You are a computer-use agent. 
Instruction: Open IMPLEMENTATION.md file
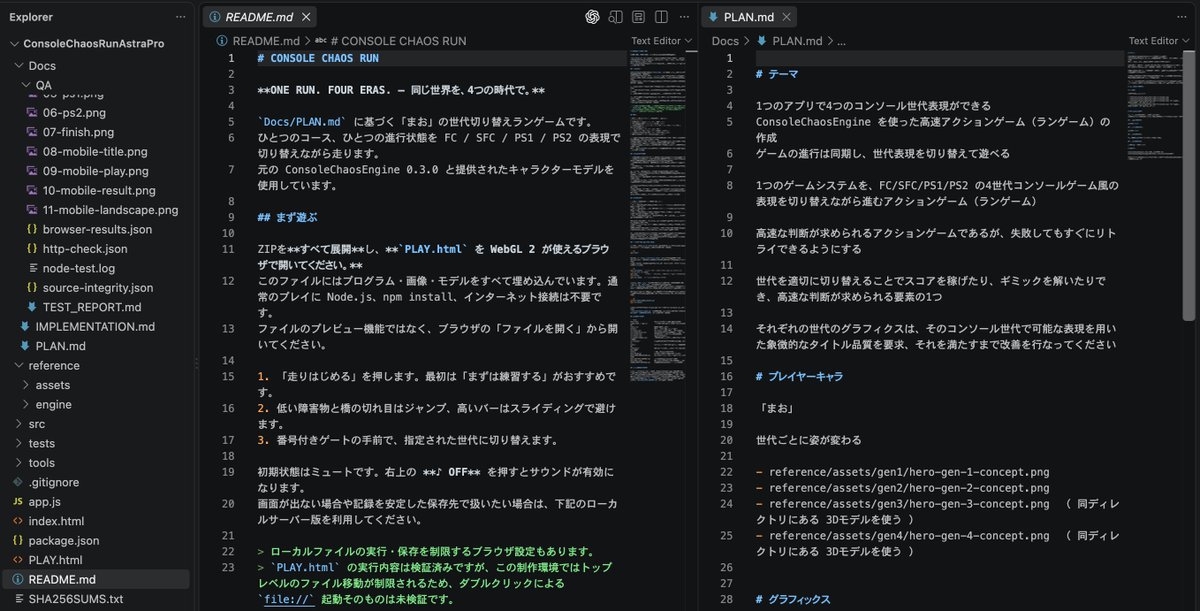click(95, 327)
